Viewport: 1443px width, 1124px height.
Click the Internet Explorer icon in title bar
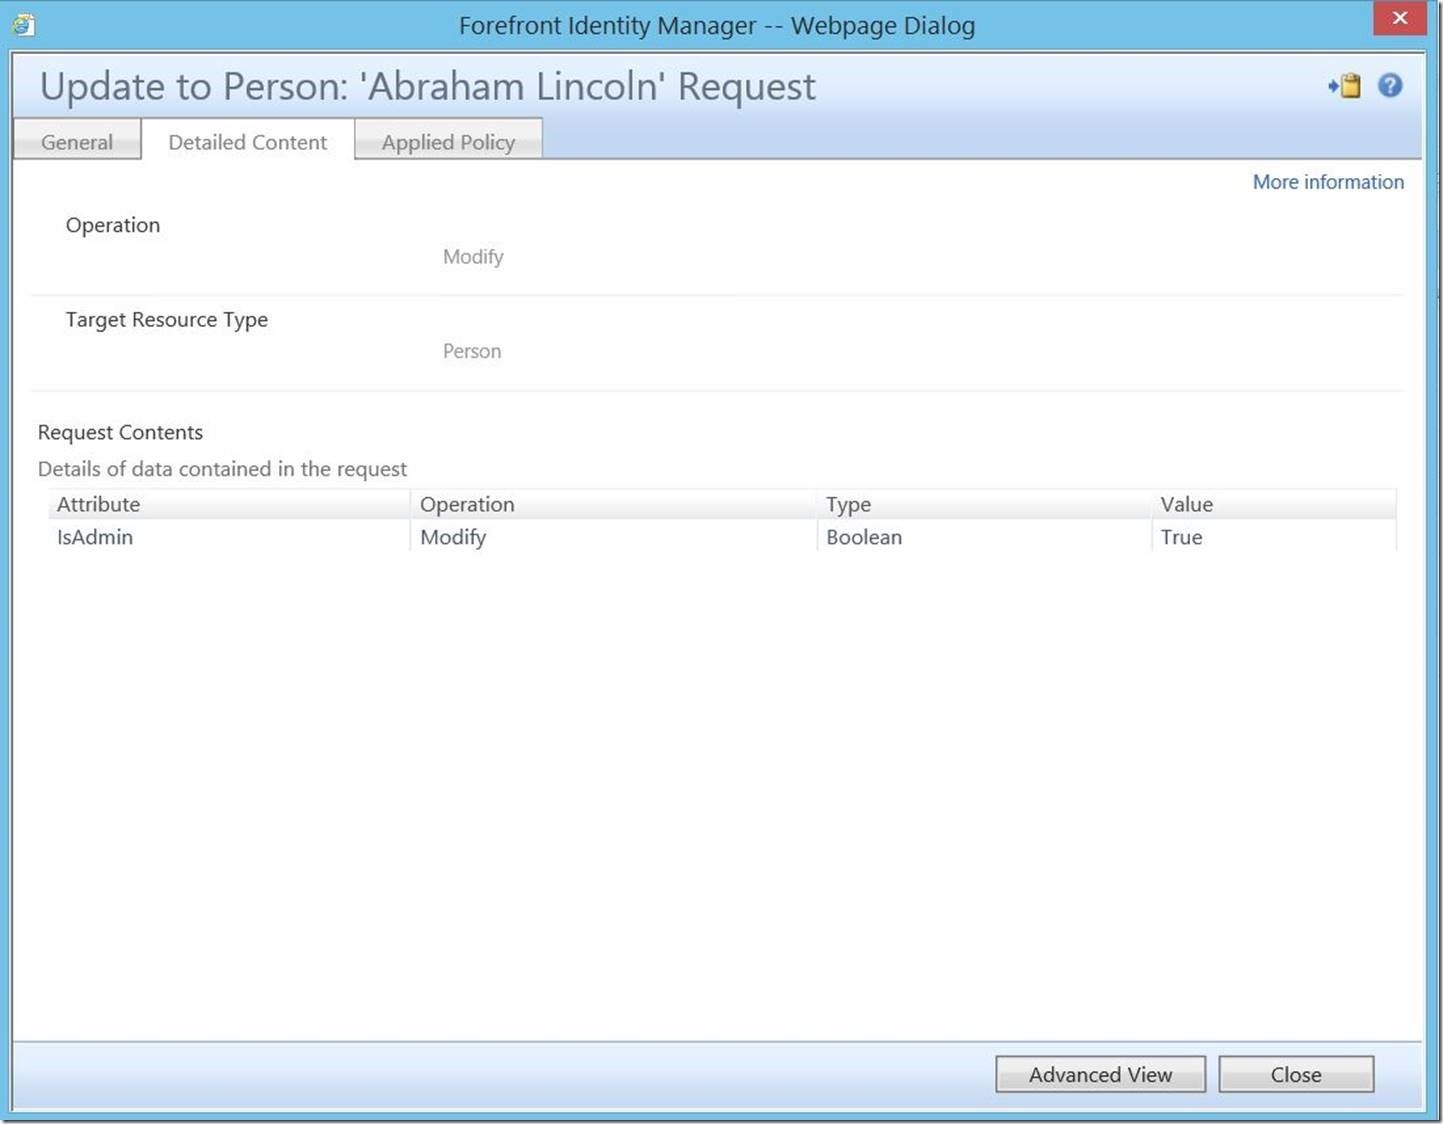(x=23, y=24)
